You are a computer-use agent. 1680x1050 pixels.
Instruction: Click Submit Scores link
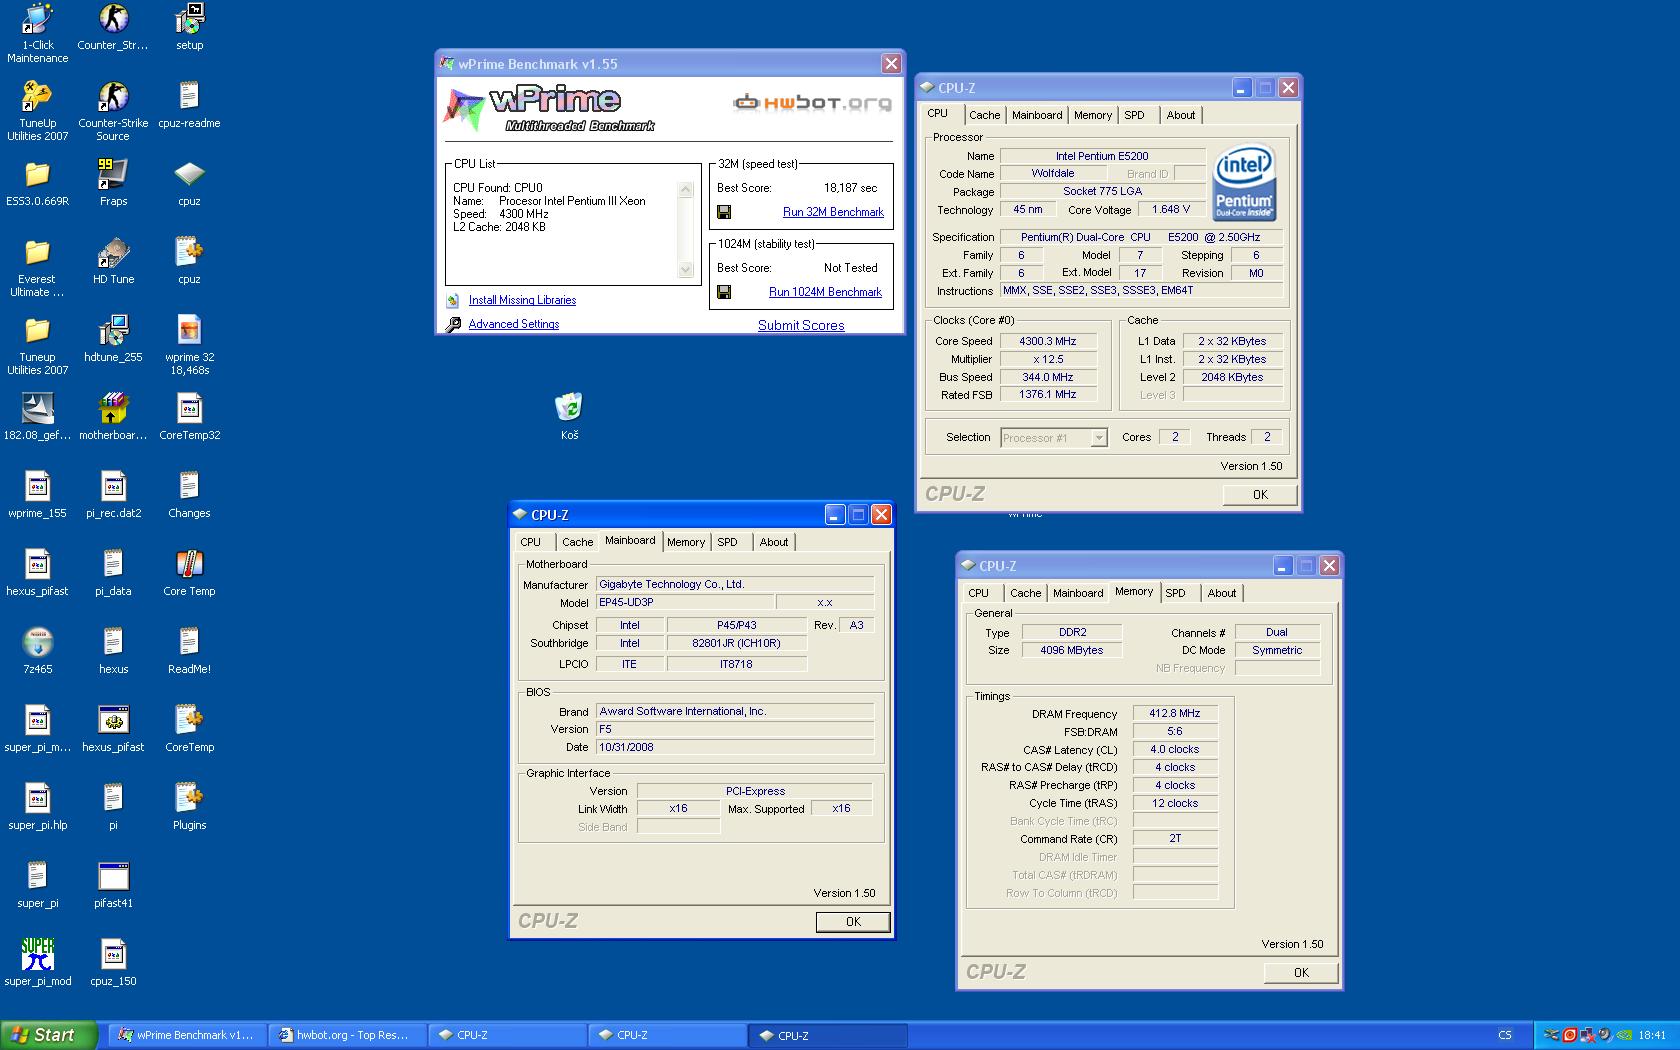click(801, 325)
